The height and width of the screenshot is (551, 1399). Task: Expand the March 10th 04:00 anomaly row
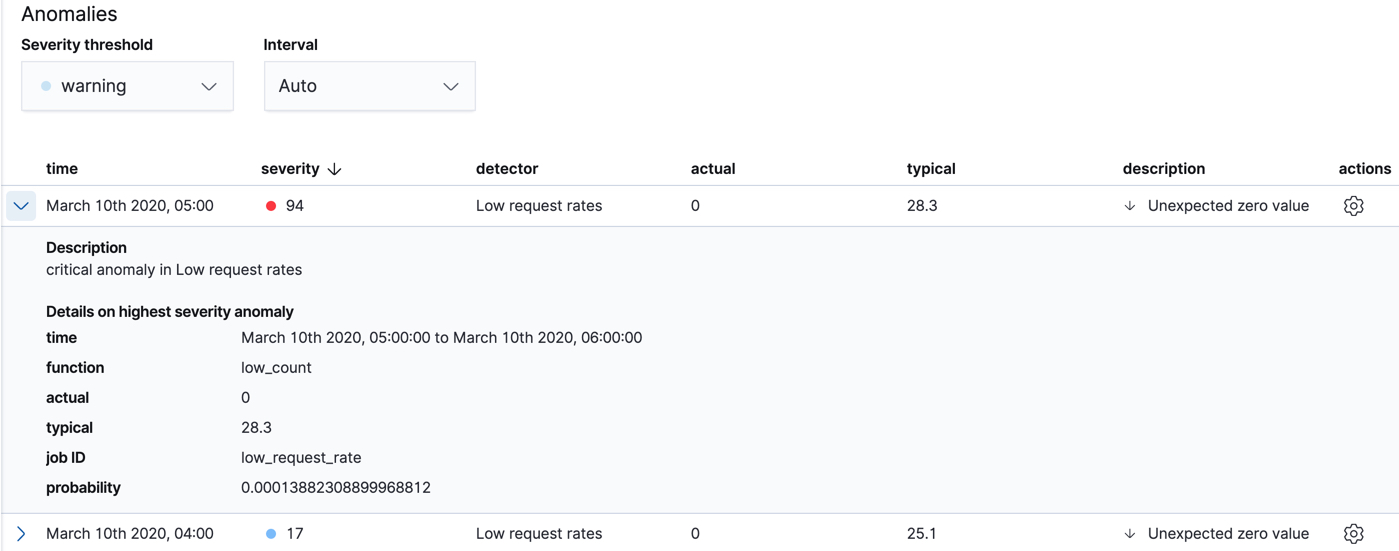[21, 534]
